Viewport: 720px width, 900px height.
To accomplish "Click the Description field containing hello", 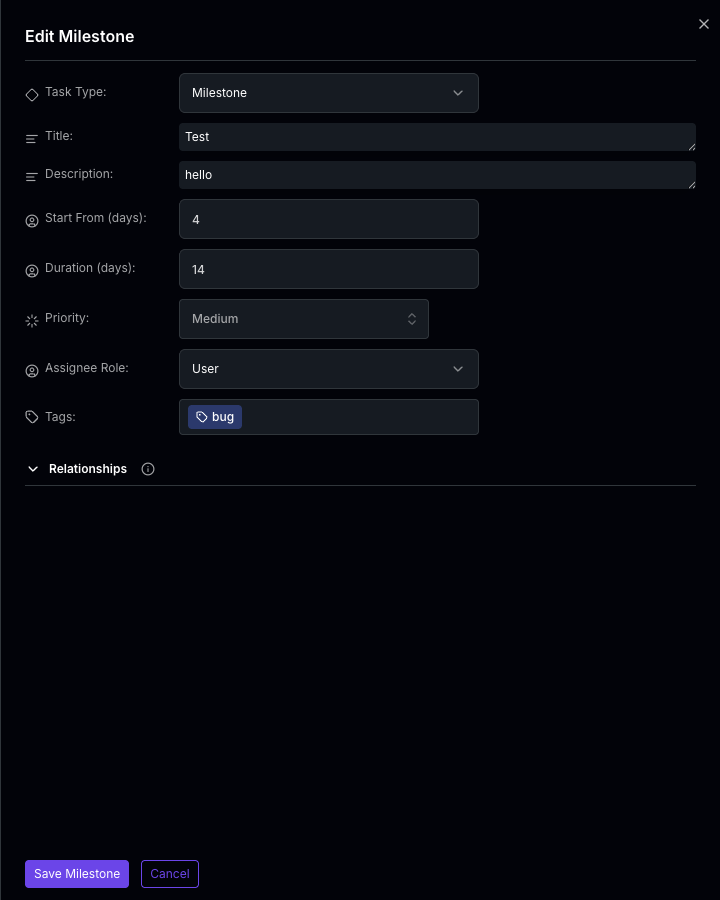I will click(x=438, y=175).
